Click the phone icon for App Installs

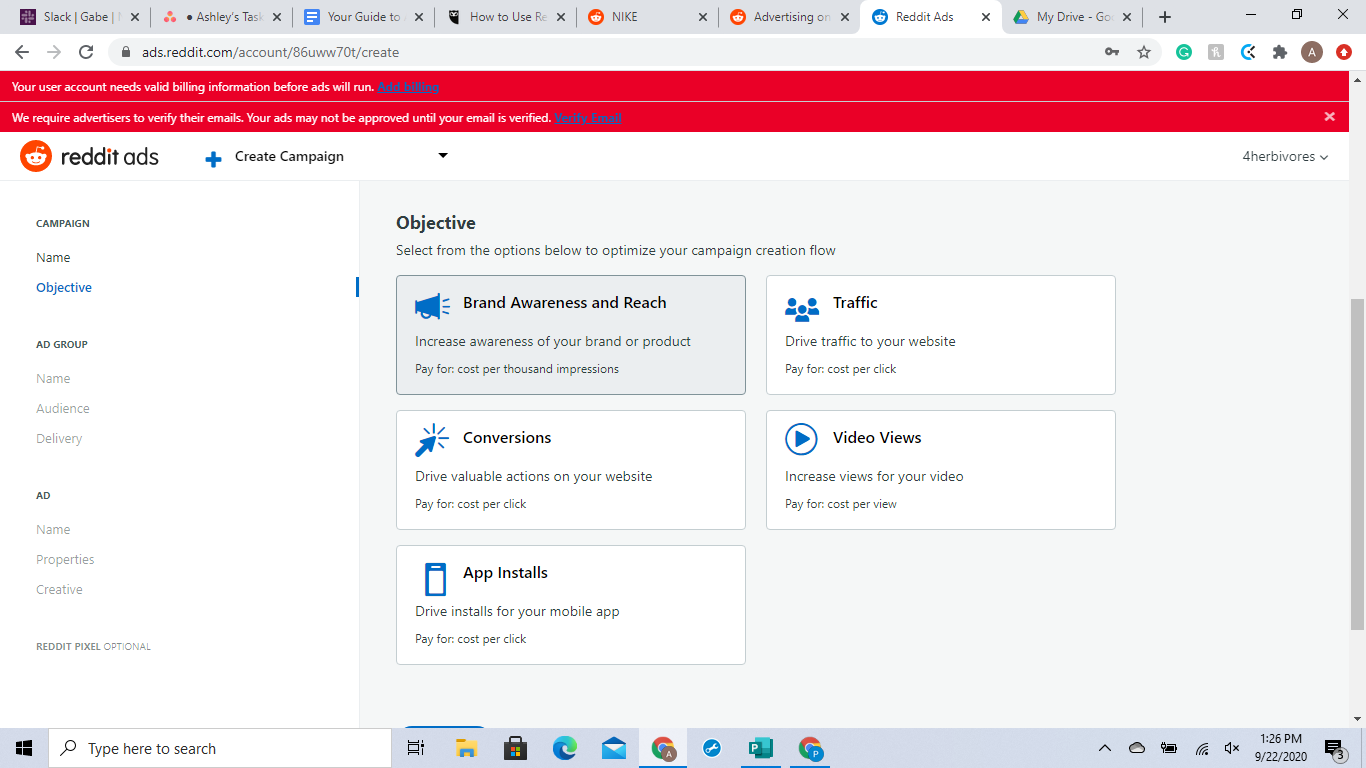(x=435, y=579)
